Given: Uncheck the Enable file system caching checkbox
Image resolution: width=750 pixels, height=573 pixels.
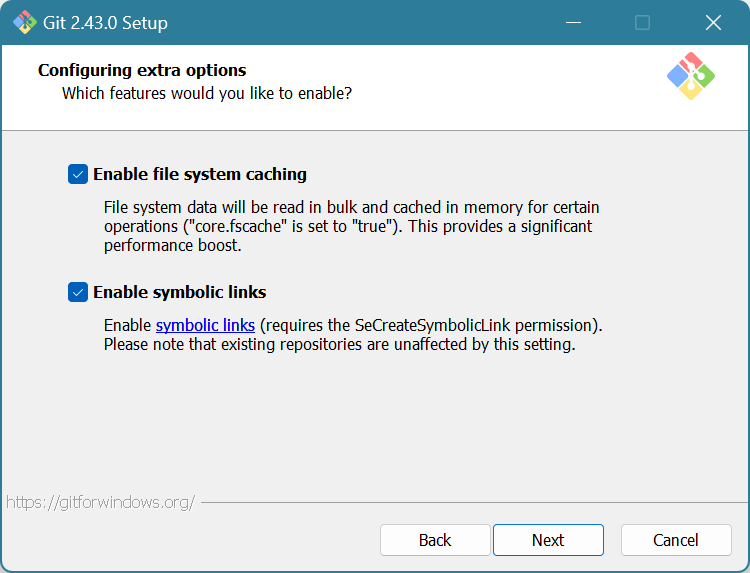Looking at the screenshot, I should 78,174.
